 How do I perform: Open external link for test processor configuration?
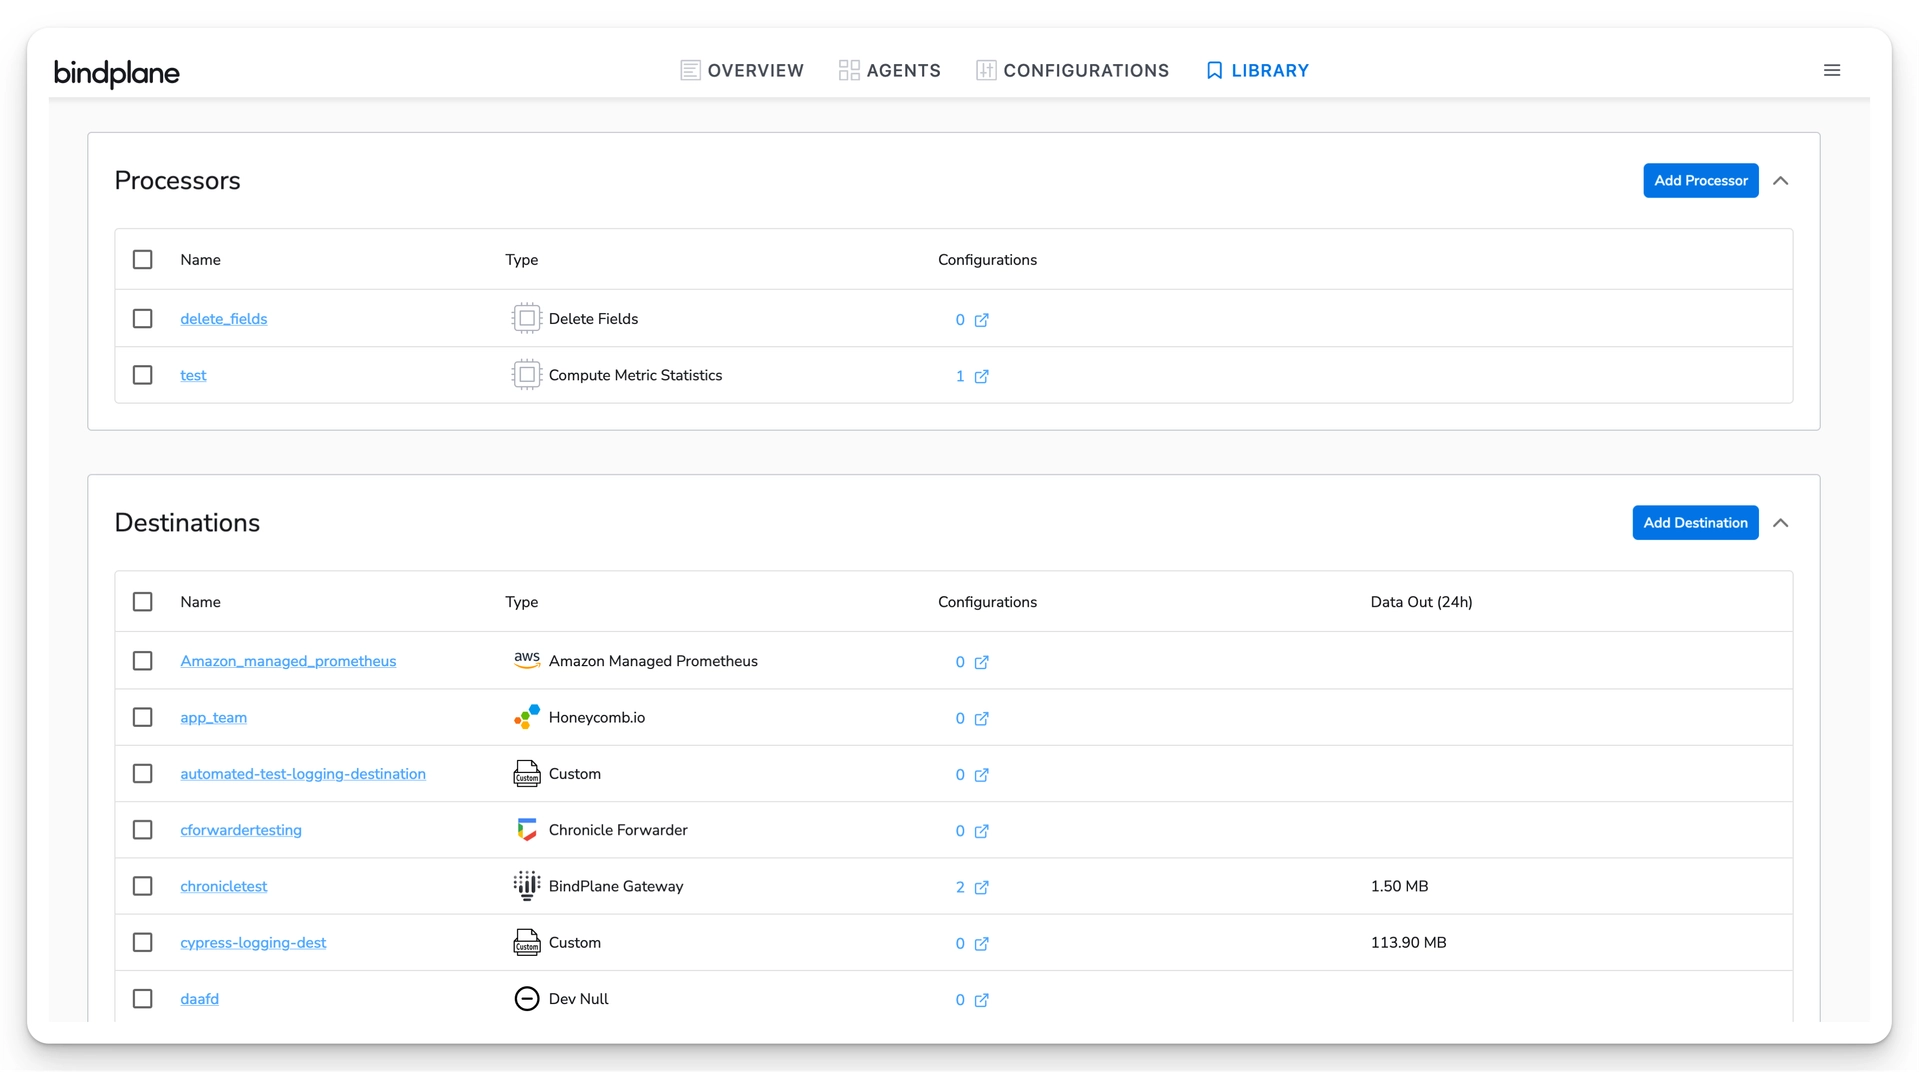click(982, 378)
